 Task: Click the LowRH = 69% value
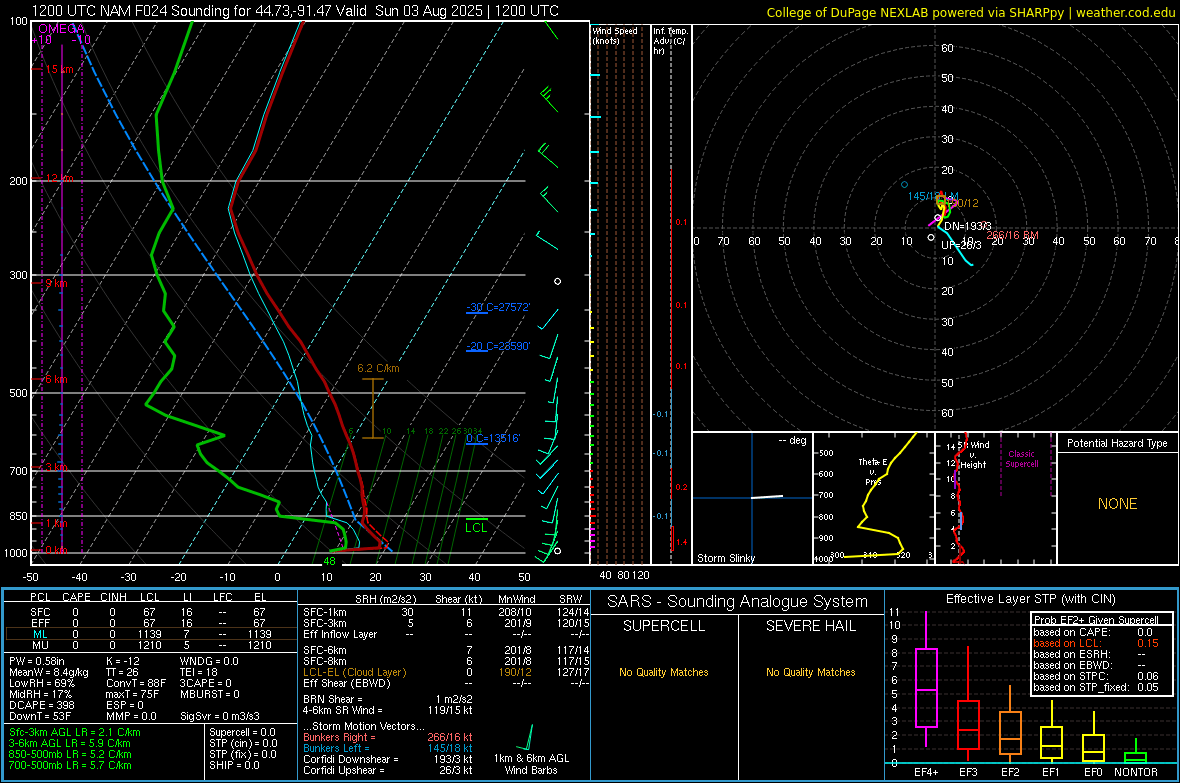pyautogui.click(x=41, y=683)
